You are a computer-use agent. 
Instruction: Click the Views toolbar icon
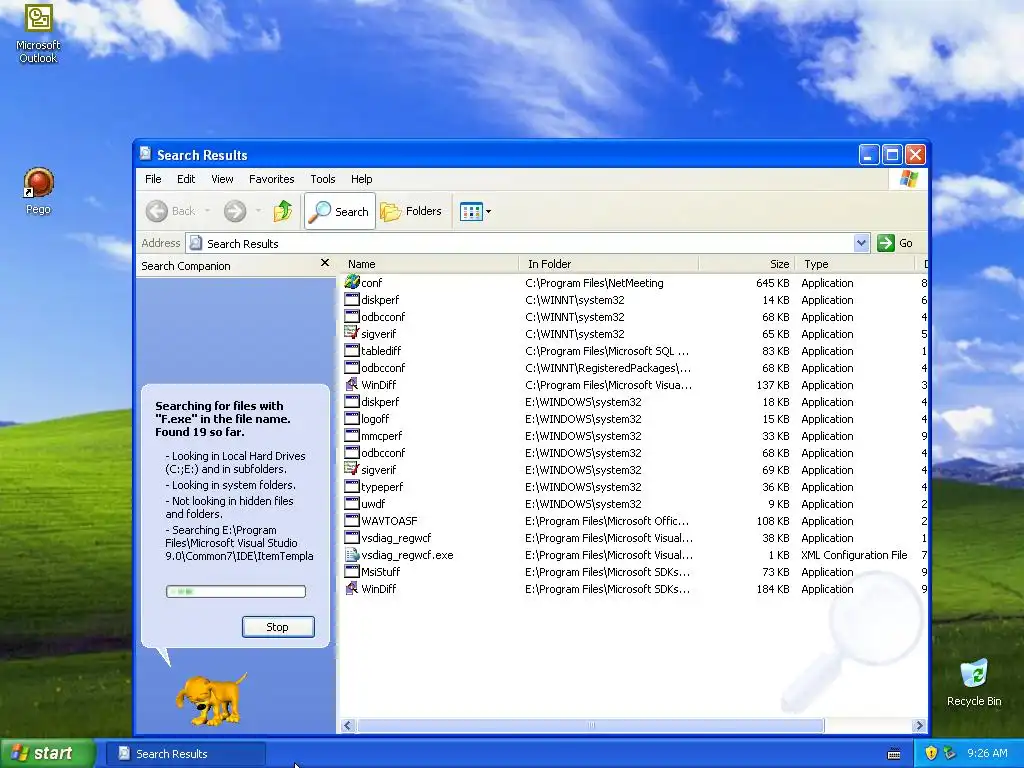click(x=471, y=212)
